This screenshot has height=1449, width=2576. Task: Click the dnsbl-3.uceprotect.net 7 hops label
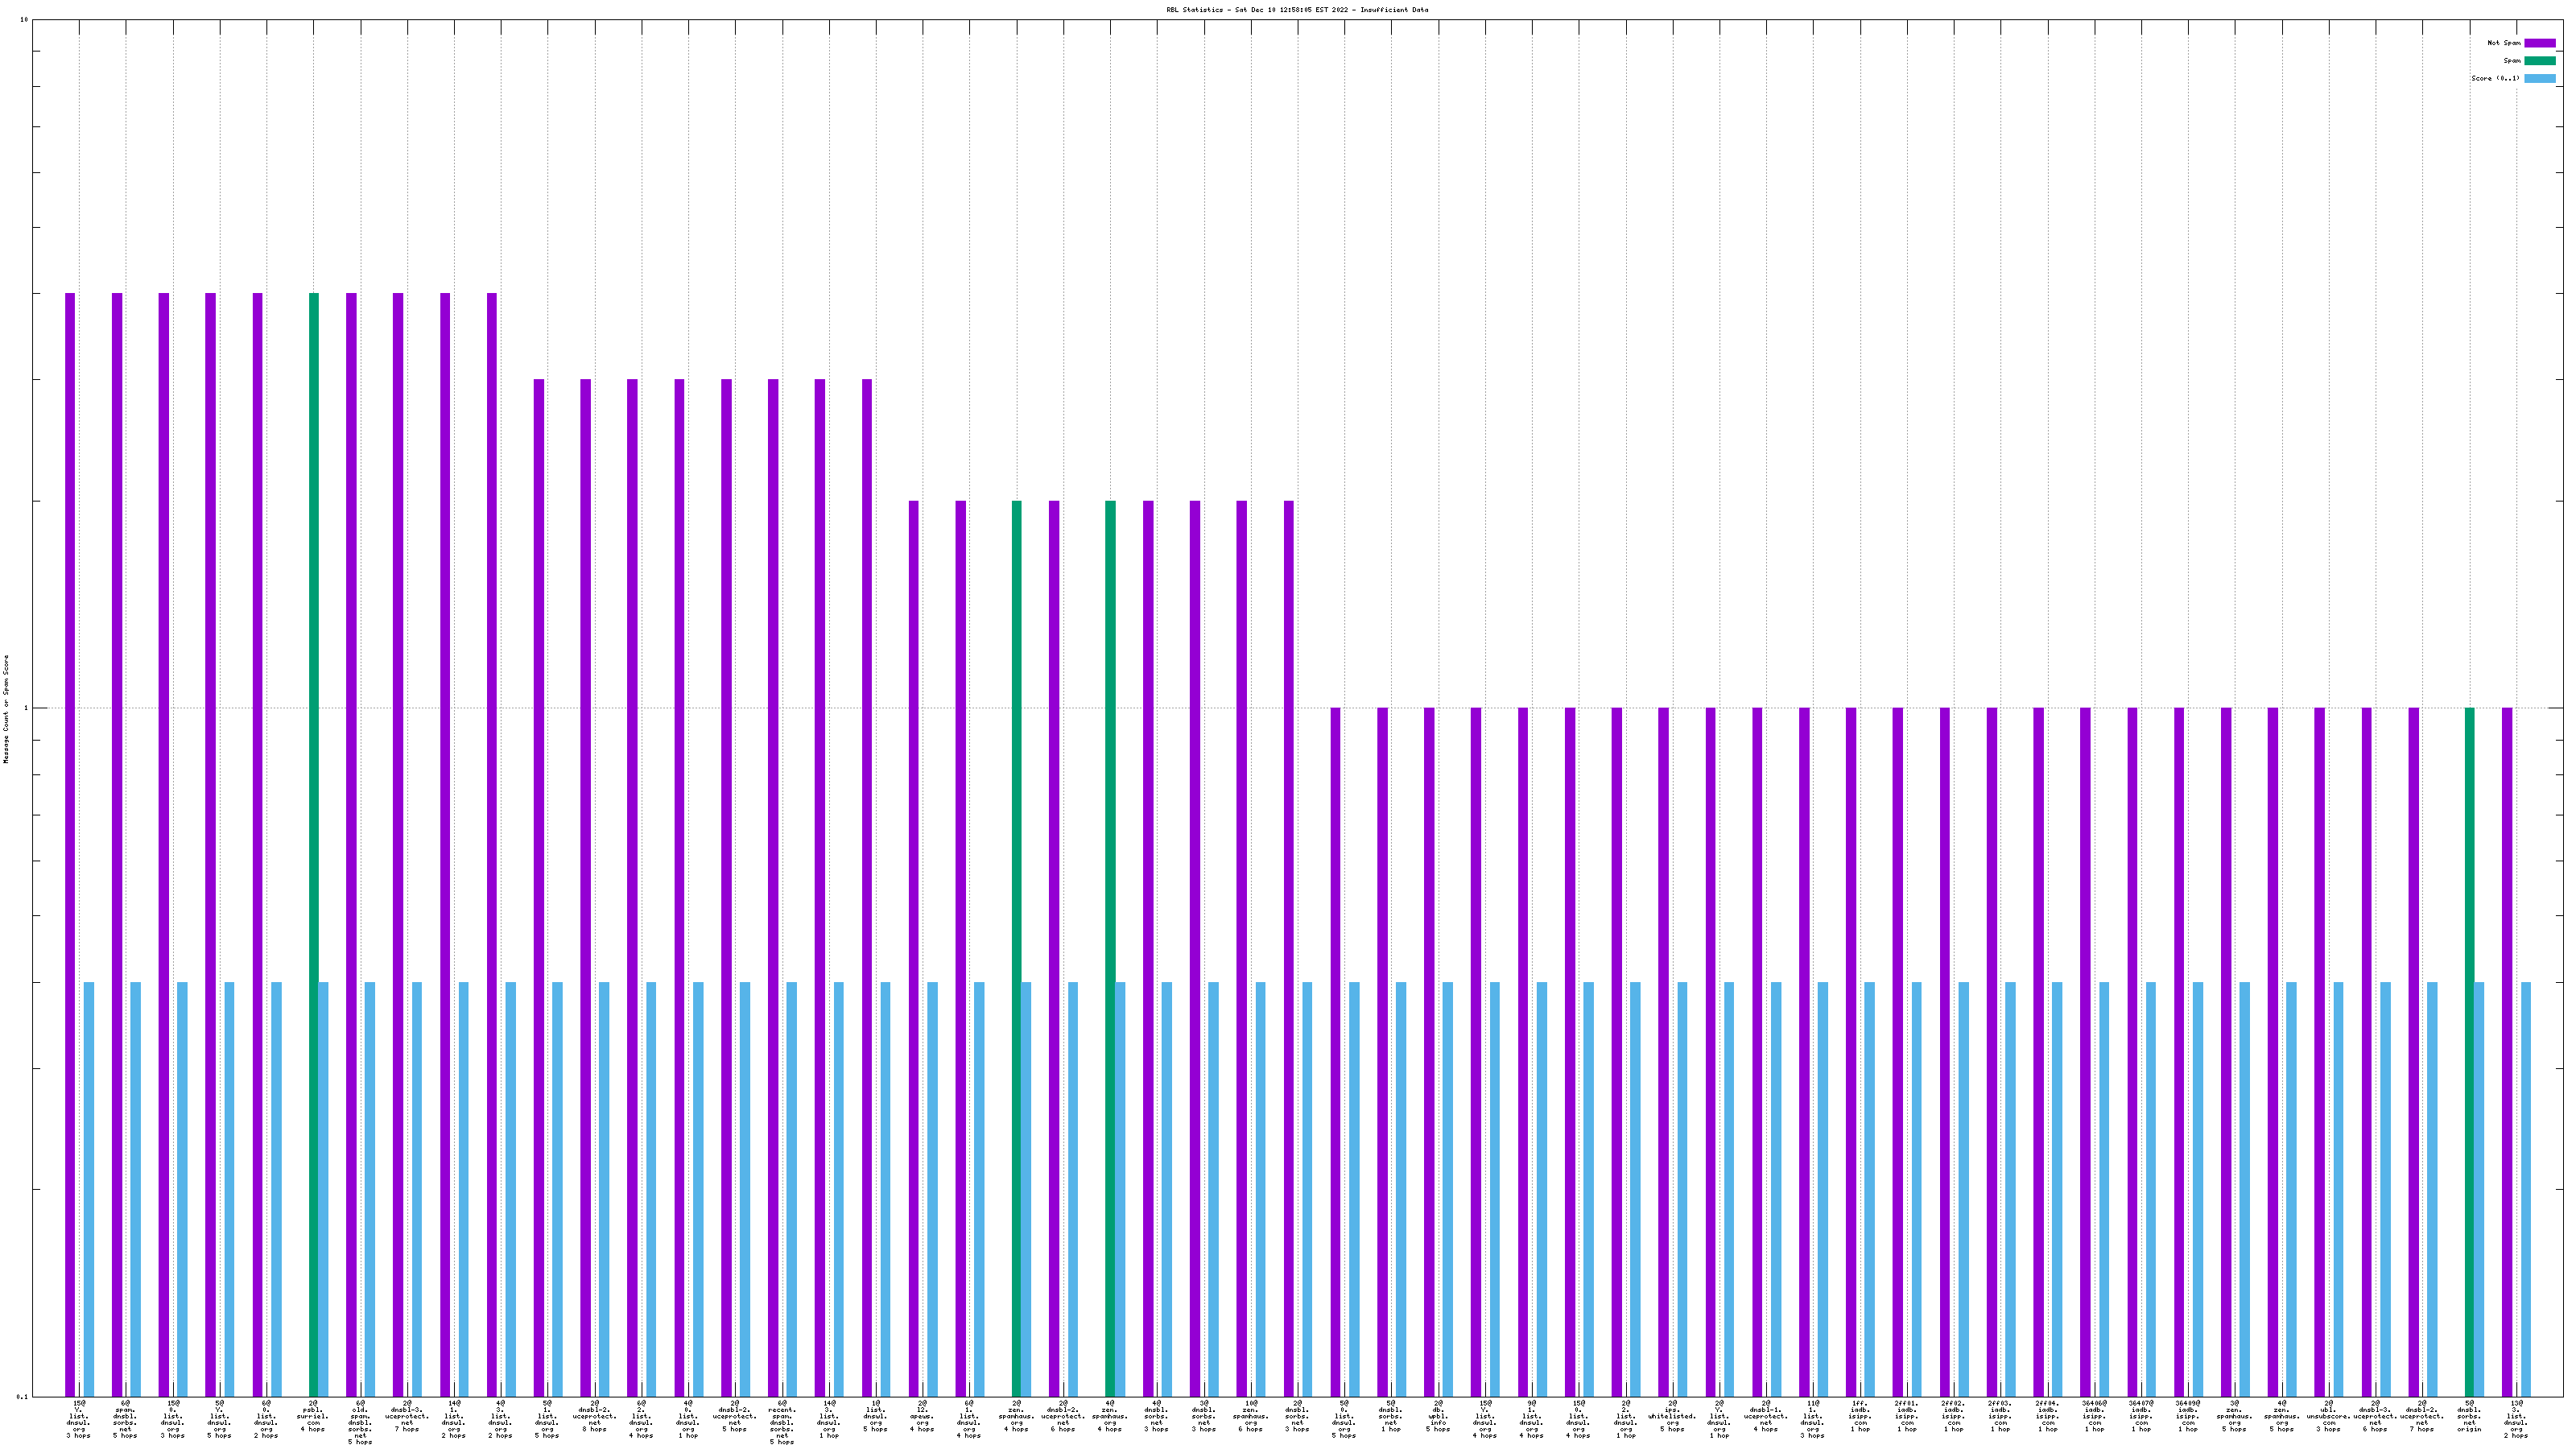point(407,1416)
